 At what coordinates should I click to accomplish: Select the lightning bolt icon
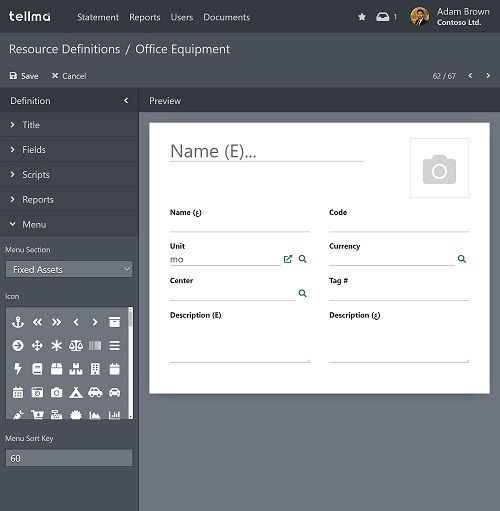click(18, 369)
